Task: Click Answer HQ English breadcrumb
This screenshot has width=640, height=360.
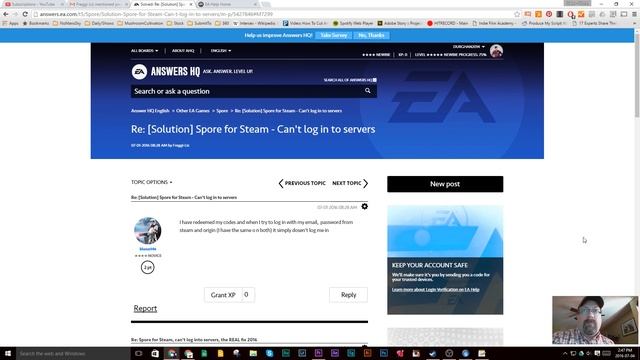Action: 150,111
